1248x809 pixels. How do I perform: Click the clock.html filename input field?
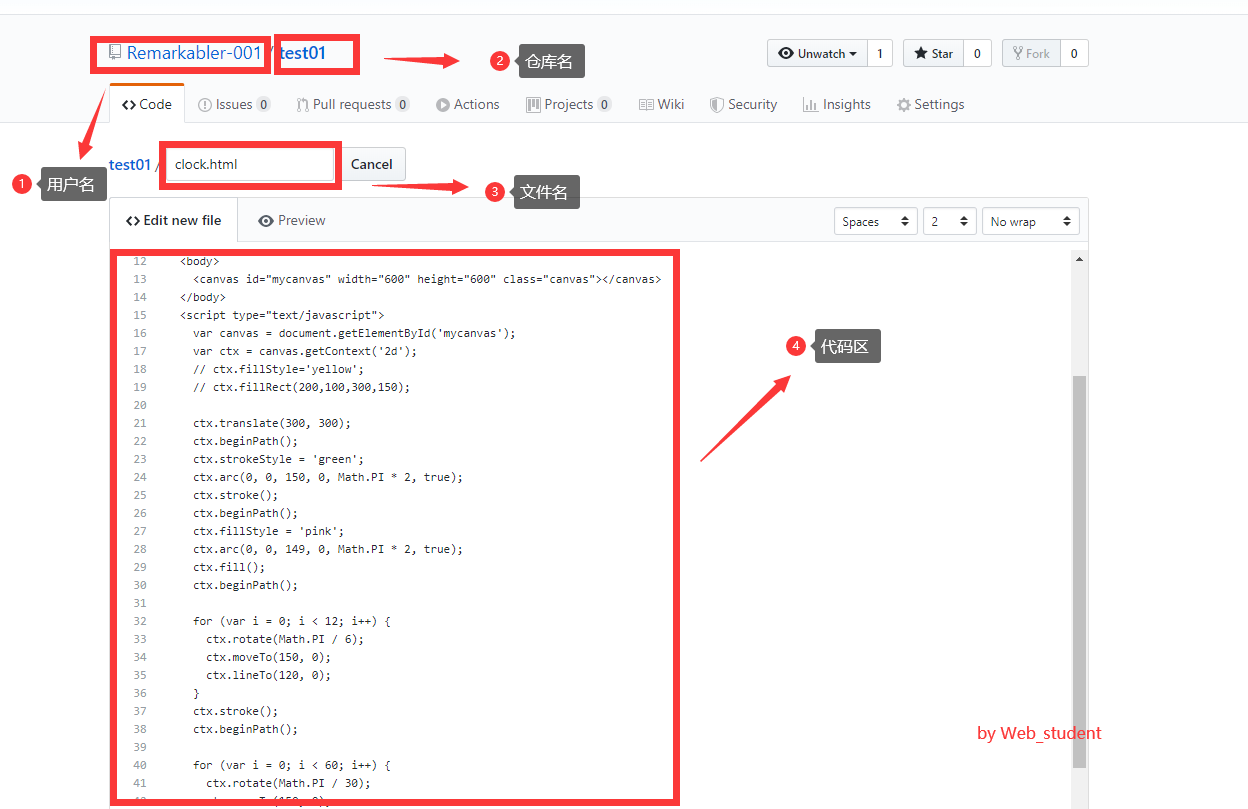pos(249,163)
